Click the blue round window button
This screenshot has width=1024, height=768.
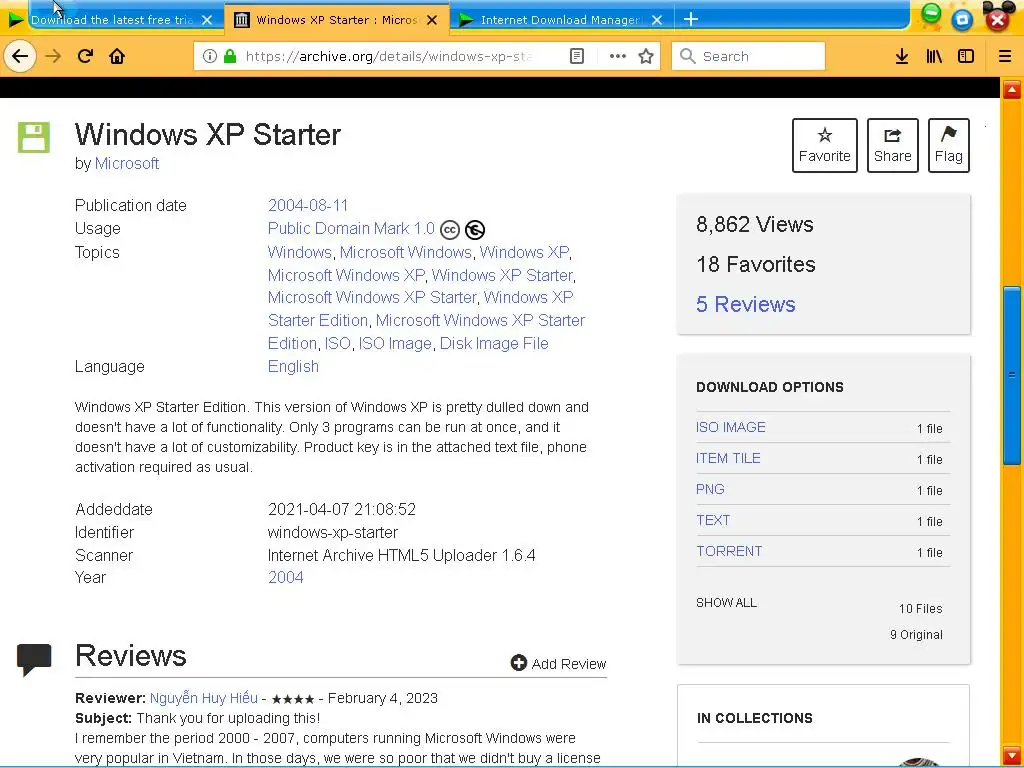tap(962, 20)
